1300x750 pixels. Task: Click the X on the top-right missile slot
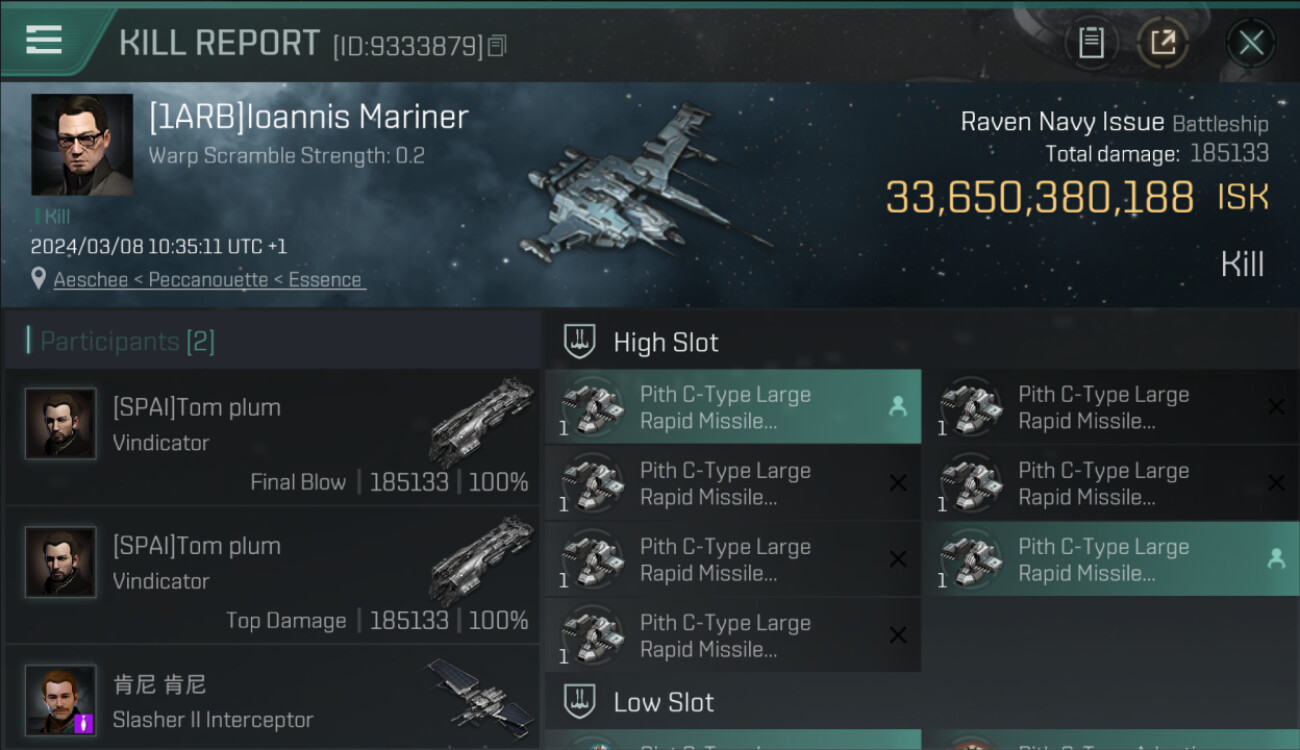point(1276,407)
